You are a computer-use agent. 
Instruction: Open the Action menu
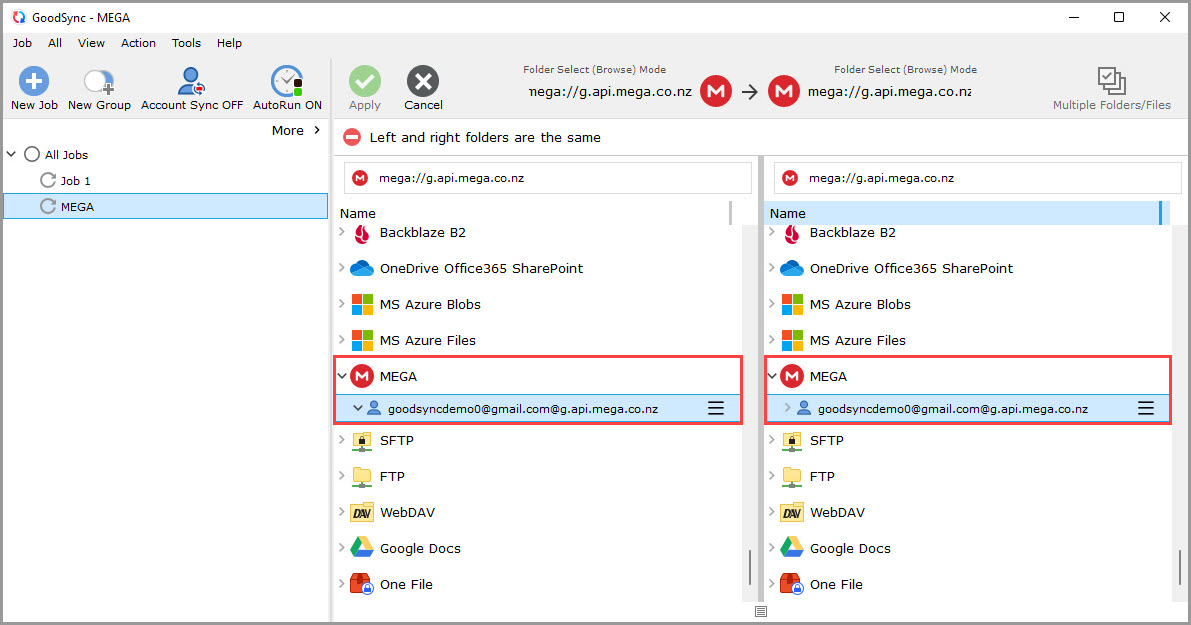pos(138,43)
